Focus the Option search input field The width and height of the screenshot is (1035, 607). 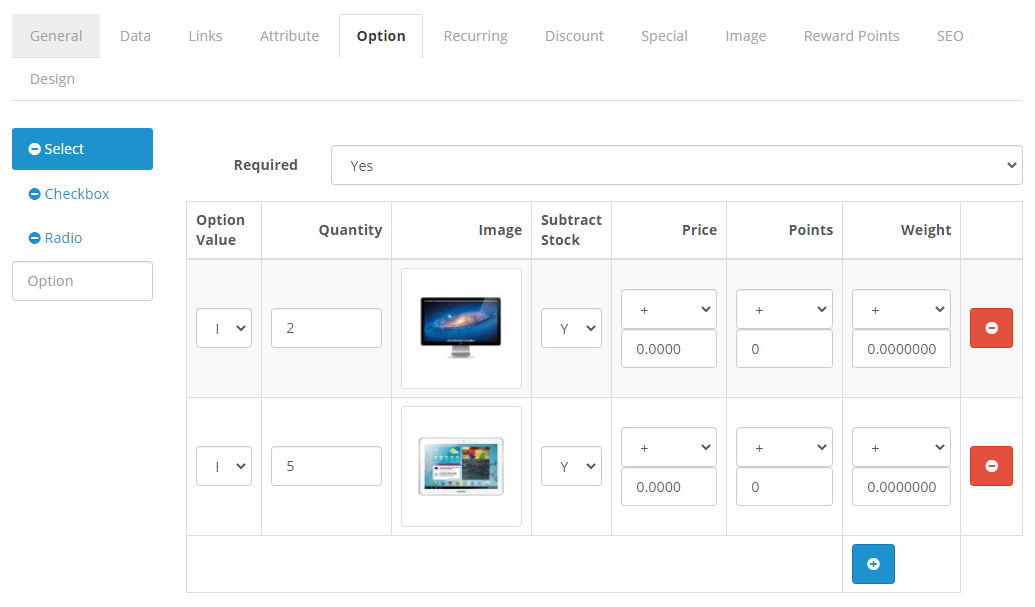(x=83, y=281)
